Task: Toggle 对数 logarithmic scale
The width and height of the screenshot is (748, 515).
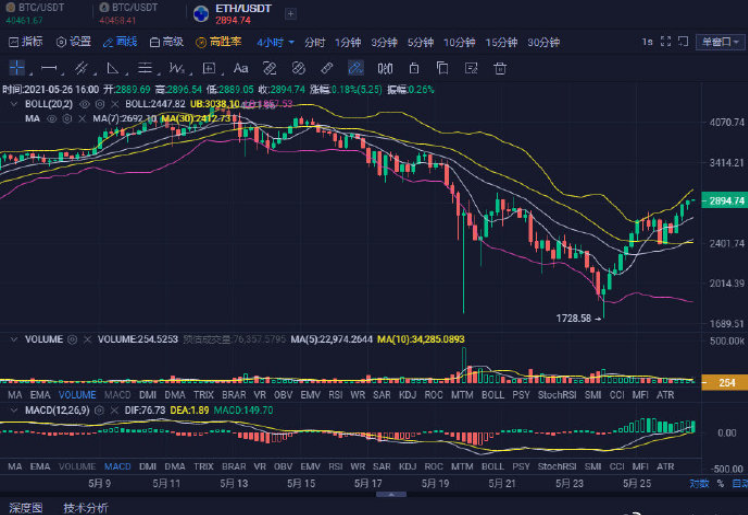Action: coord(699,484)
